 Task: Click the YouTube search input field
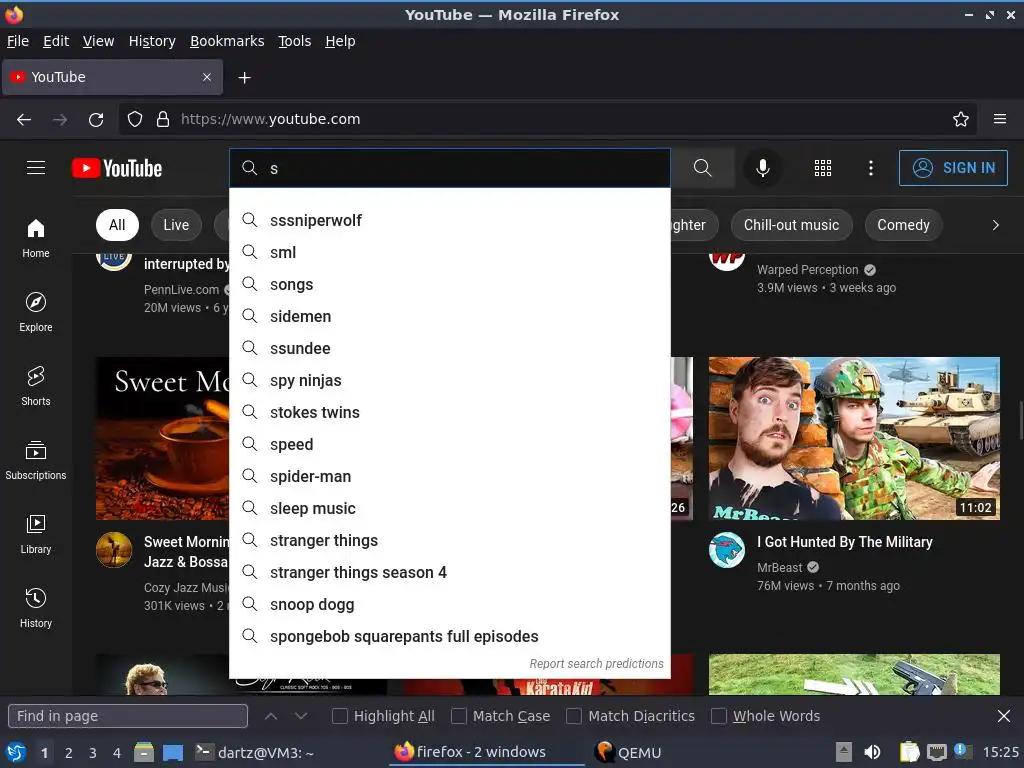click(450, 168)
